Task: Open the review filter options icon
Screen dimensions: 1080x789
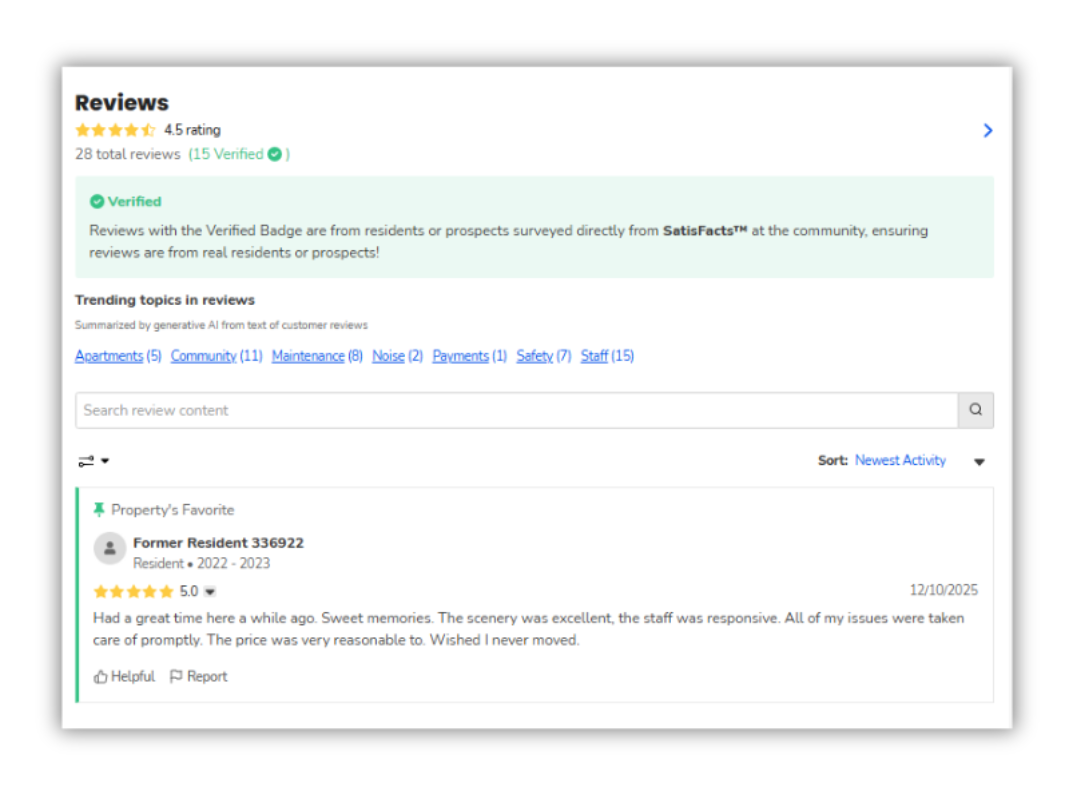Action: 93,461
